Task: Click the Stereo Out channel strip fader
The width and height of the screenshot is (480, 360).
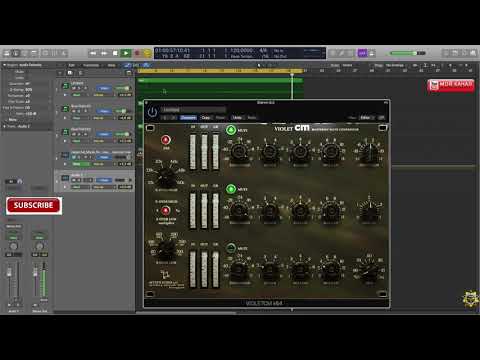Action: coord(35,272)
